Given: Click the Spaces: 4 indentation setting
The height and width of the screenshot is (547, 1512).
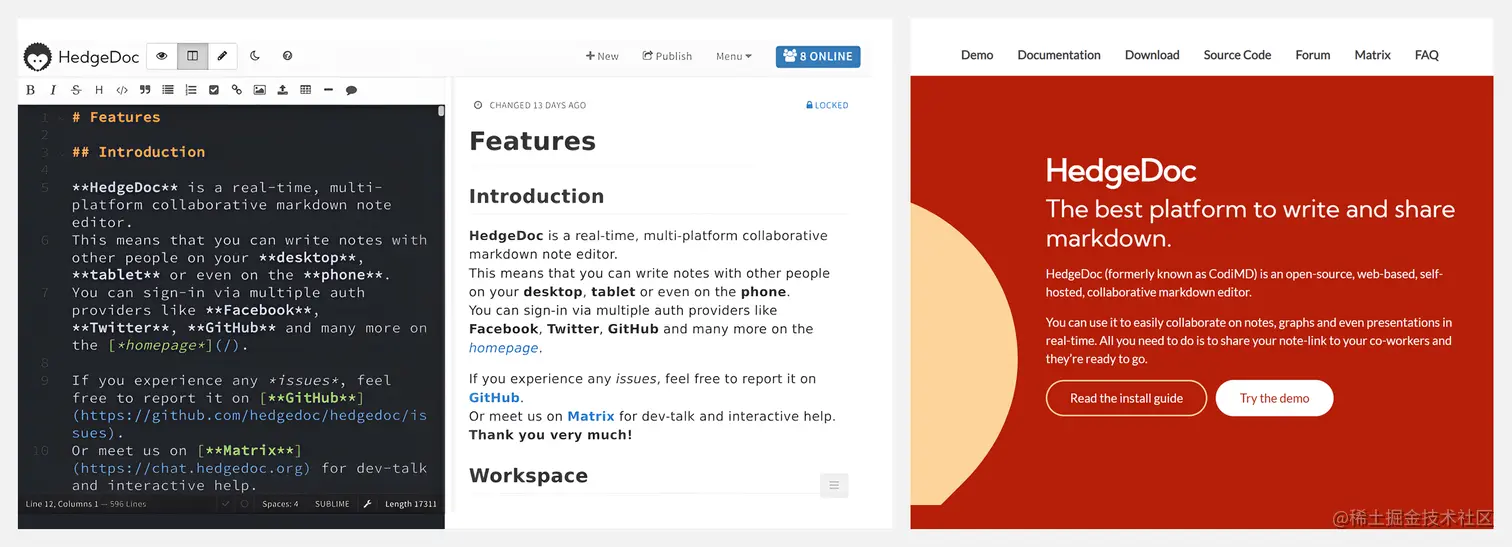Looking at the screenshot, I should 280,504.
